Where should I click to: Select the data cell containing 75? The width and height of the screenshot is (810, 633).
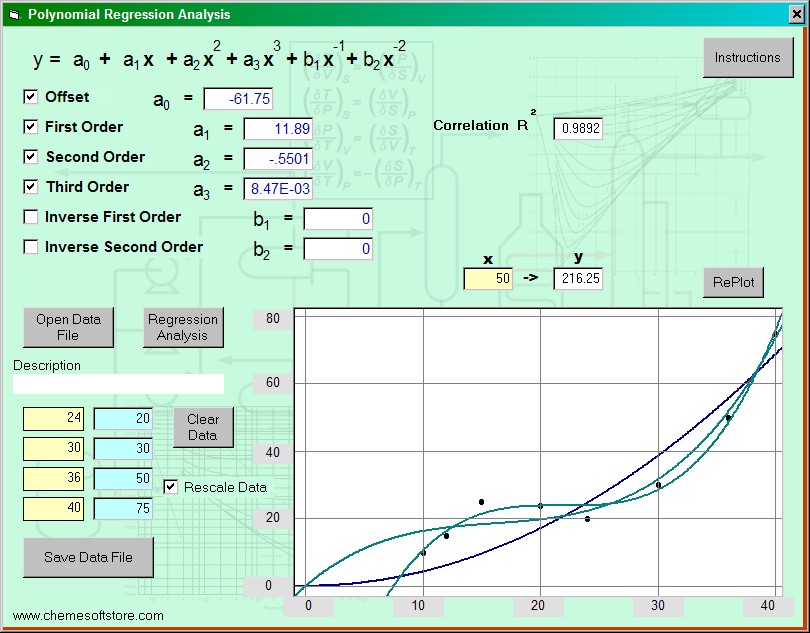[x=123, y=509]
